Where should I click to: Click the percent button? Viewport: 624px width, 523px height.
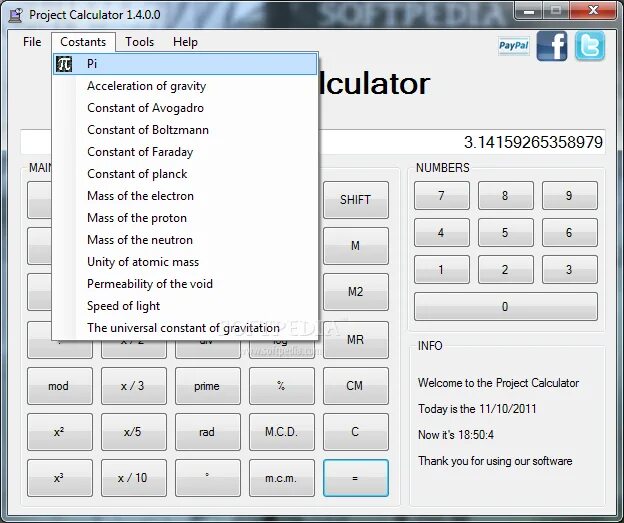[282, 386]
